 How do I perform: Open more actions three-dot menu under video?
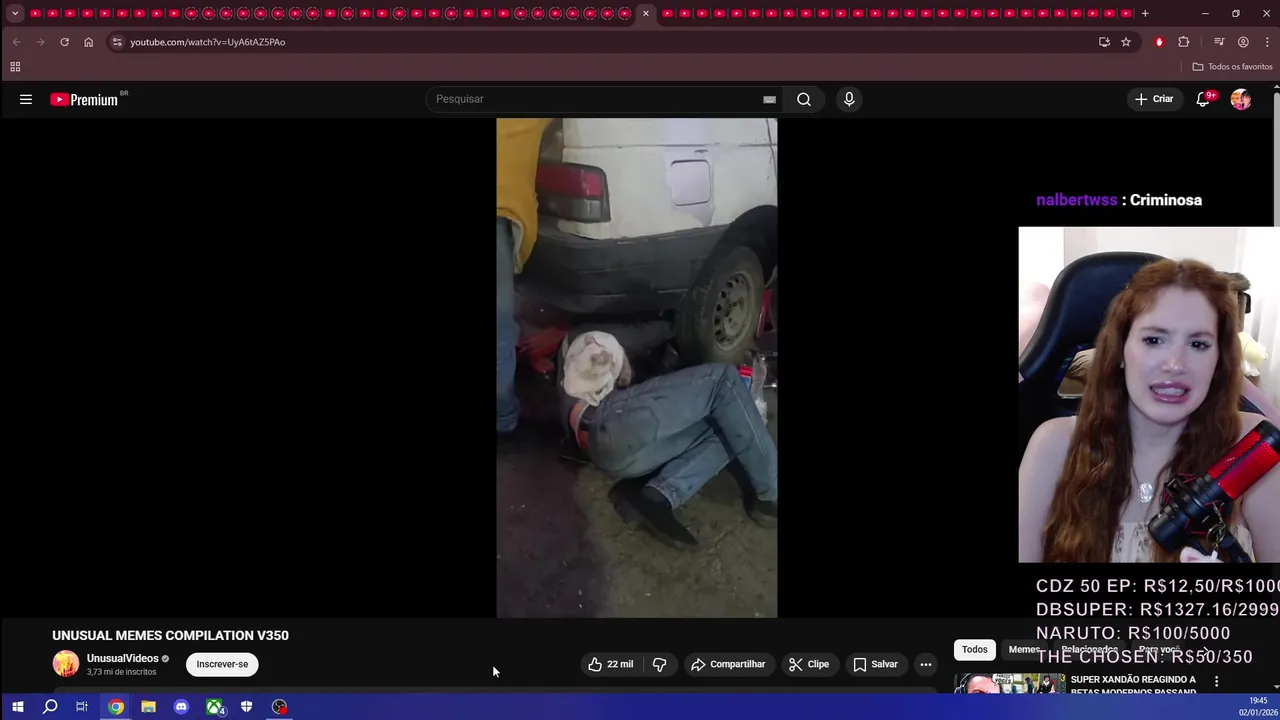tap(926, 664)
